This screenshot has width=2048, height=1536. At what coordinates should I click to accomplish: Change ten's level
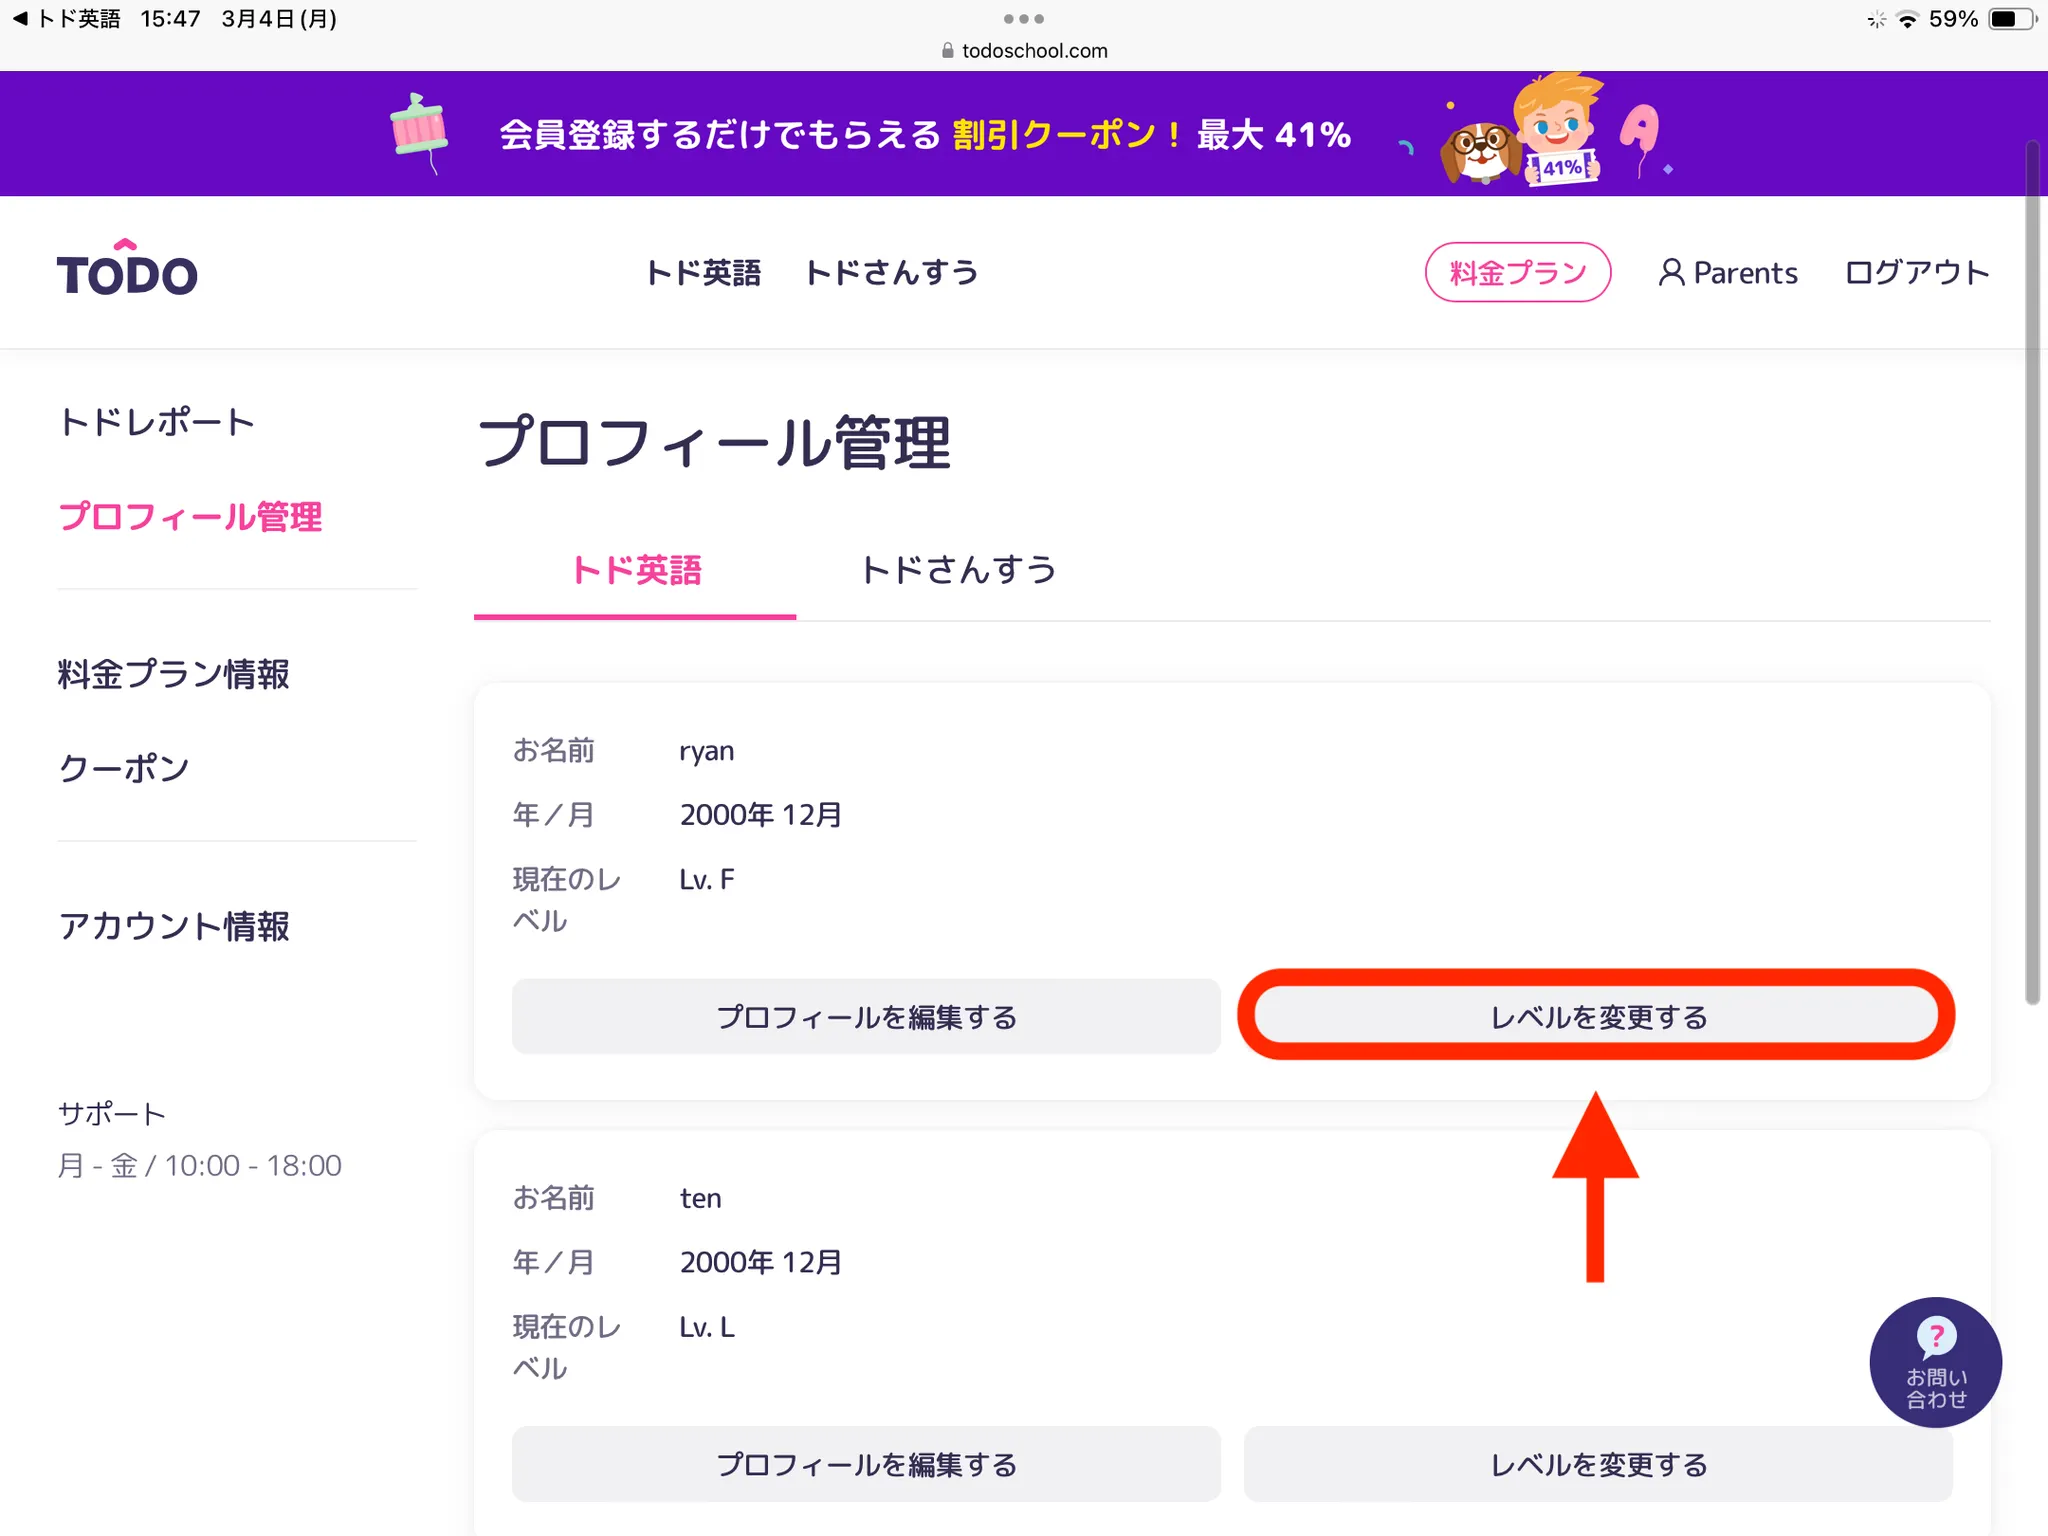click(1597, 1465)
